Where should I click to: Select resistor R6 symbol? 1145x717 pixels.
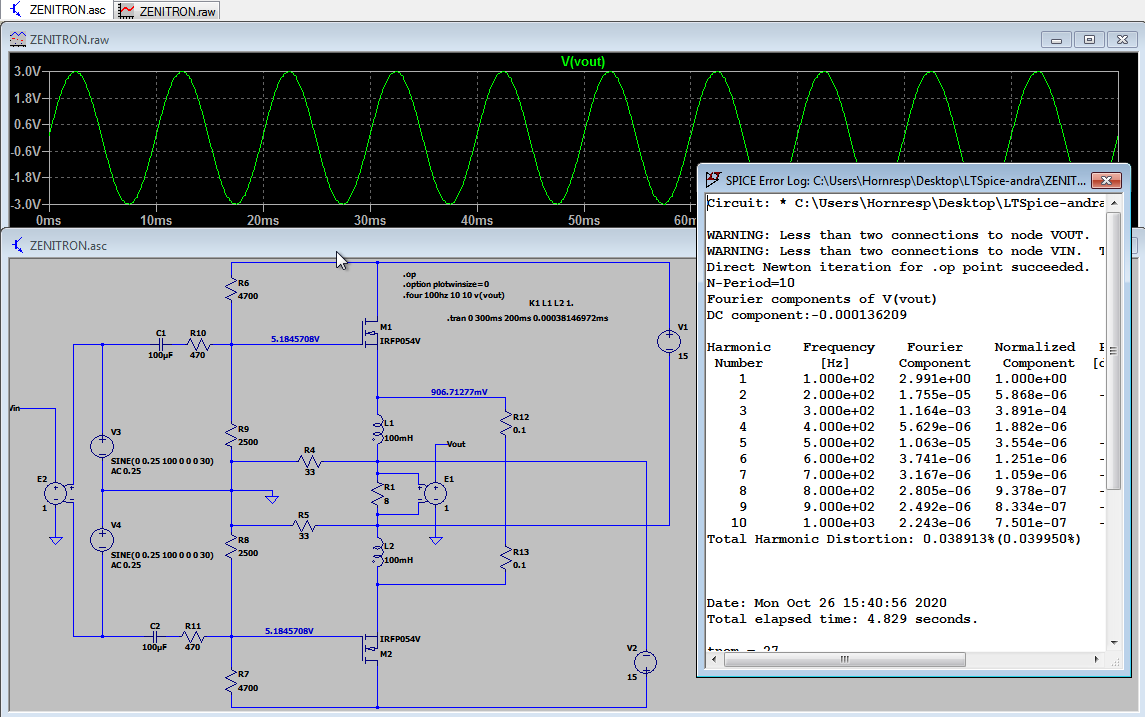(231, 289)
